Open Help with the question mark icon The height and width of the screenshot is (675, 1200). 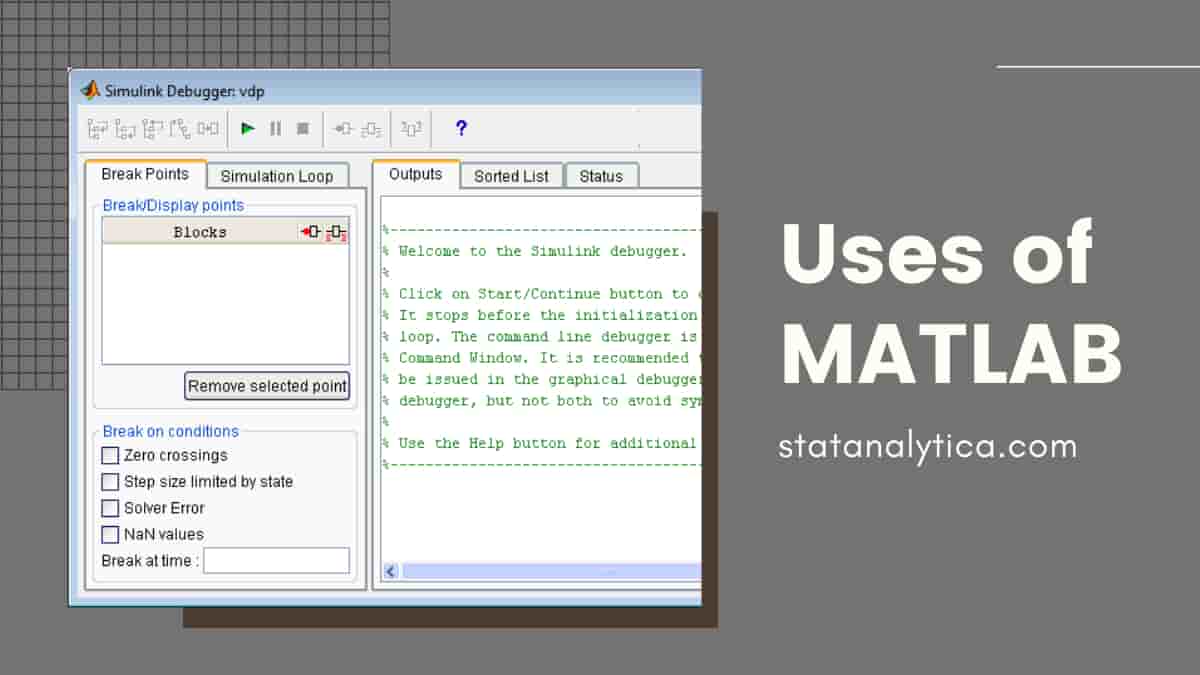(x=460, y=128)
